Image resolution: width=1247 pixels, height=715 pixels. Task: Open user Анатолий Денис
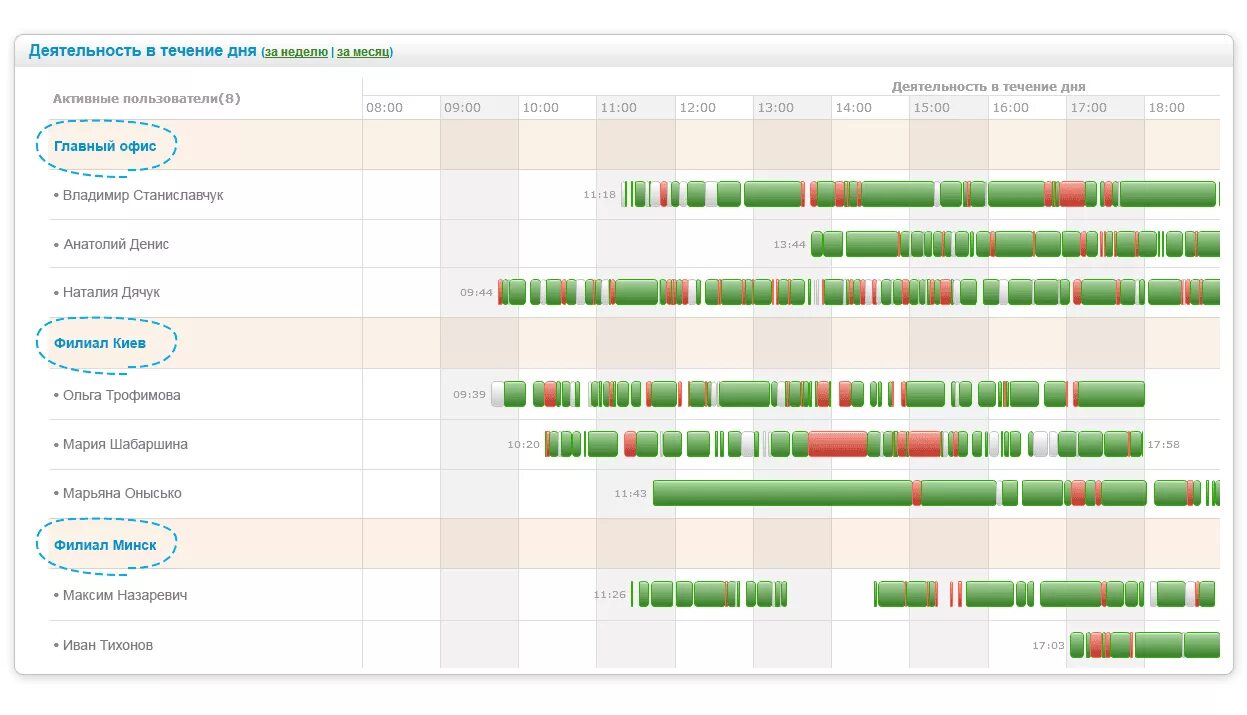point(116,244)
